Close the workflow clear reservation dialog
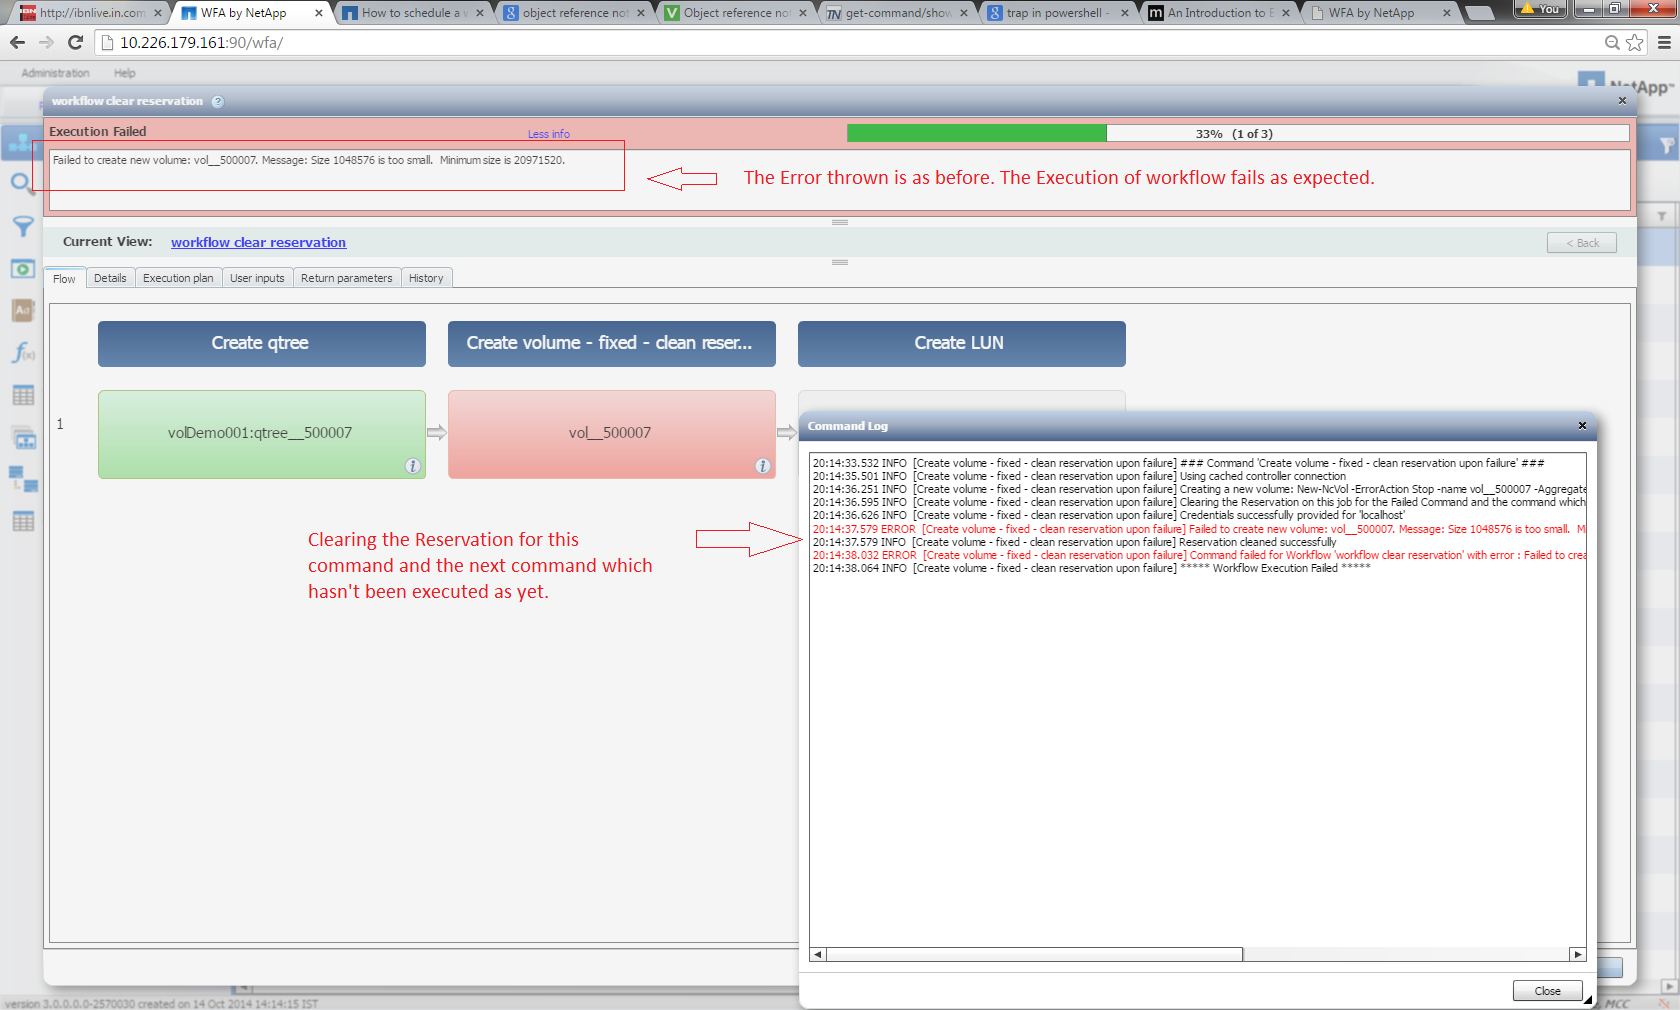The height and width of the screenshot is (1010, 1680). 1622,101
